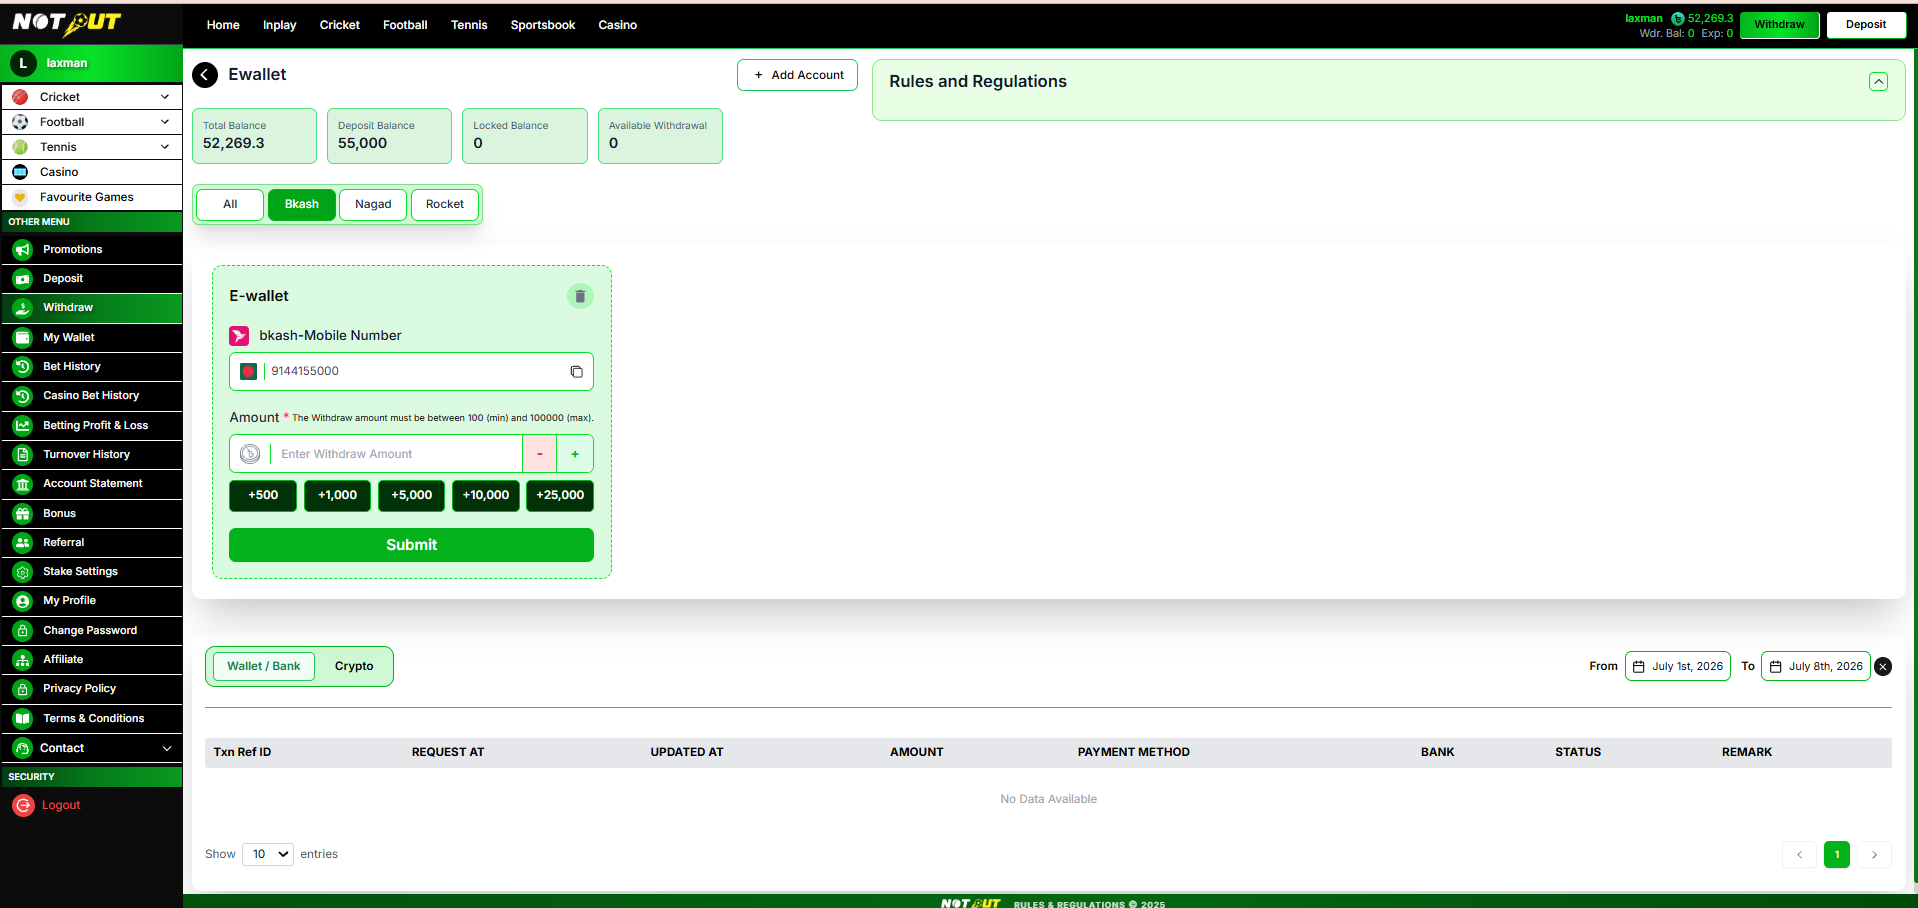Click the Affiliate network icon
Image resolution: width=1918 pixels, height=908 pixels.
[x=23, y=660]
